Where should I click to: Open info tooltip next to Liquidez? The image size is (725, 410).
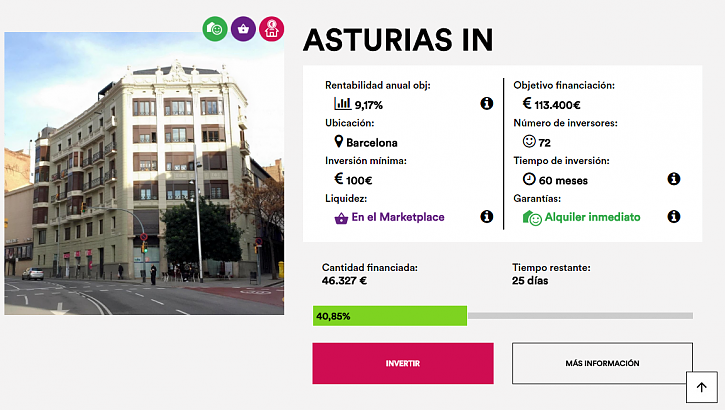pos(487,216)
